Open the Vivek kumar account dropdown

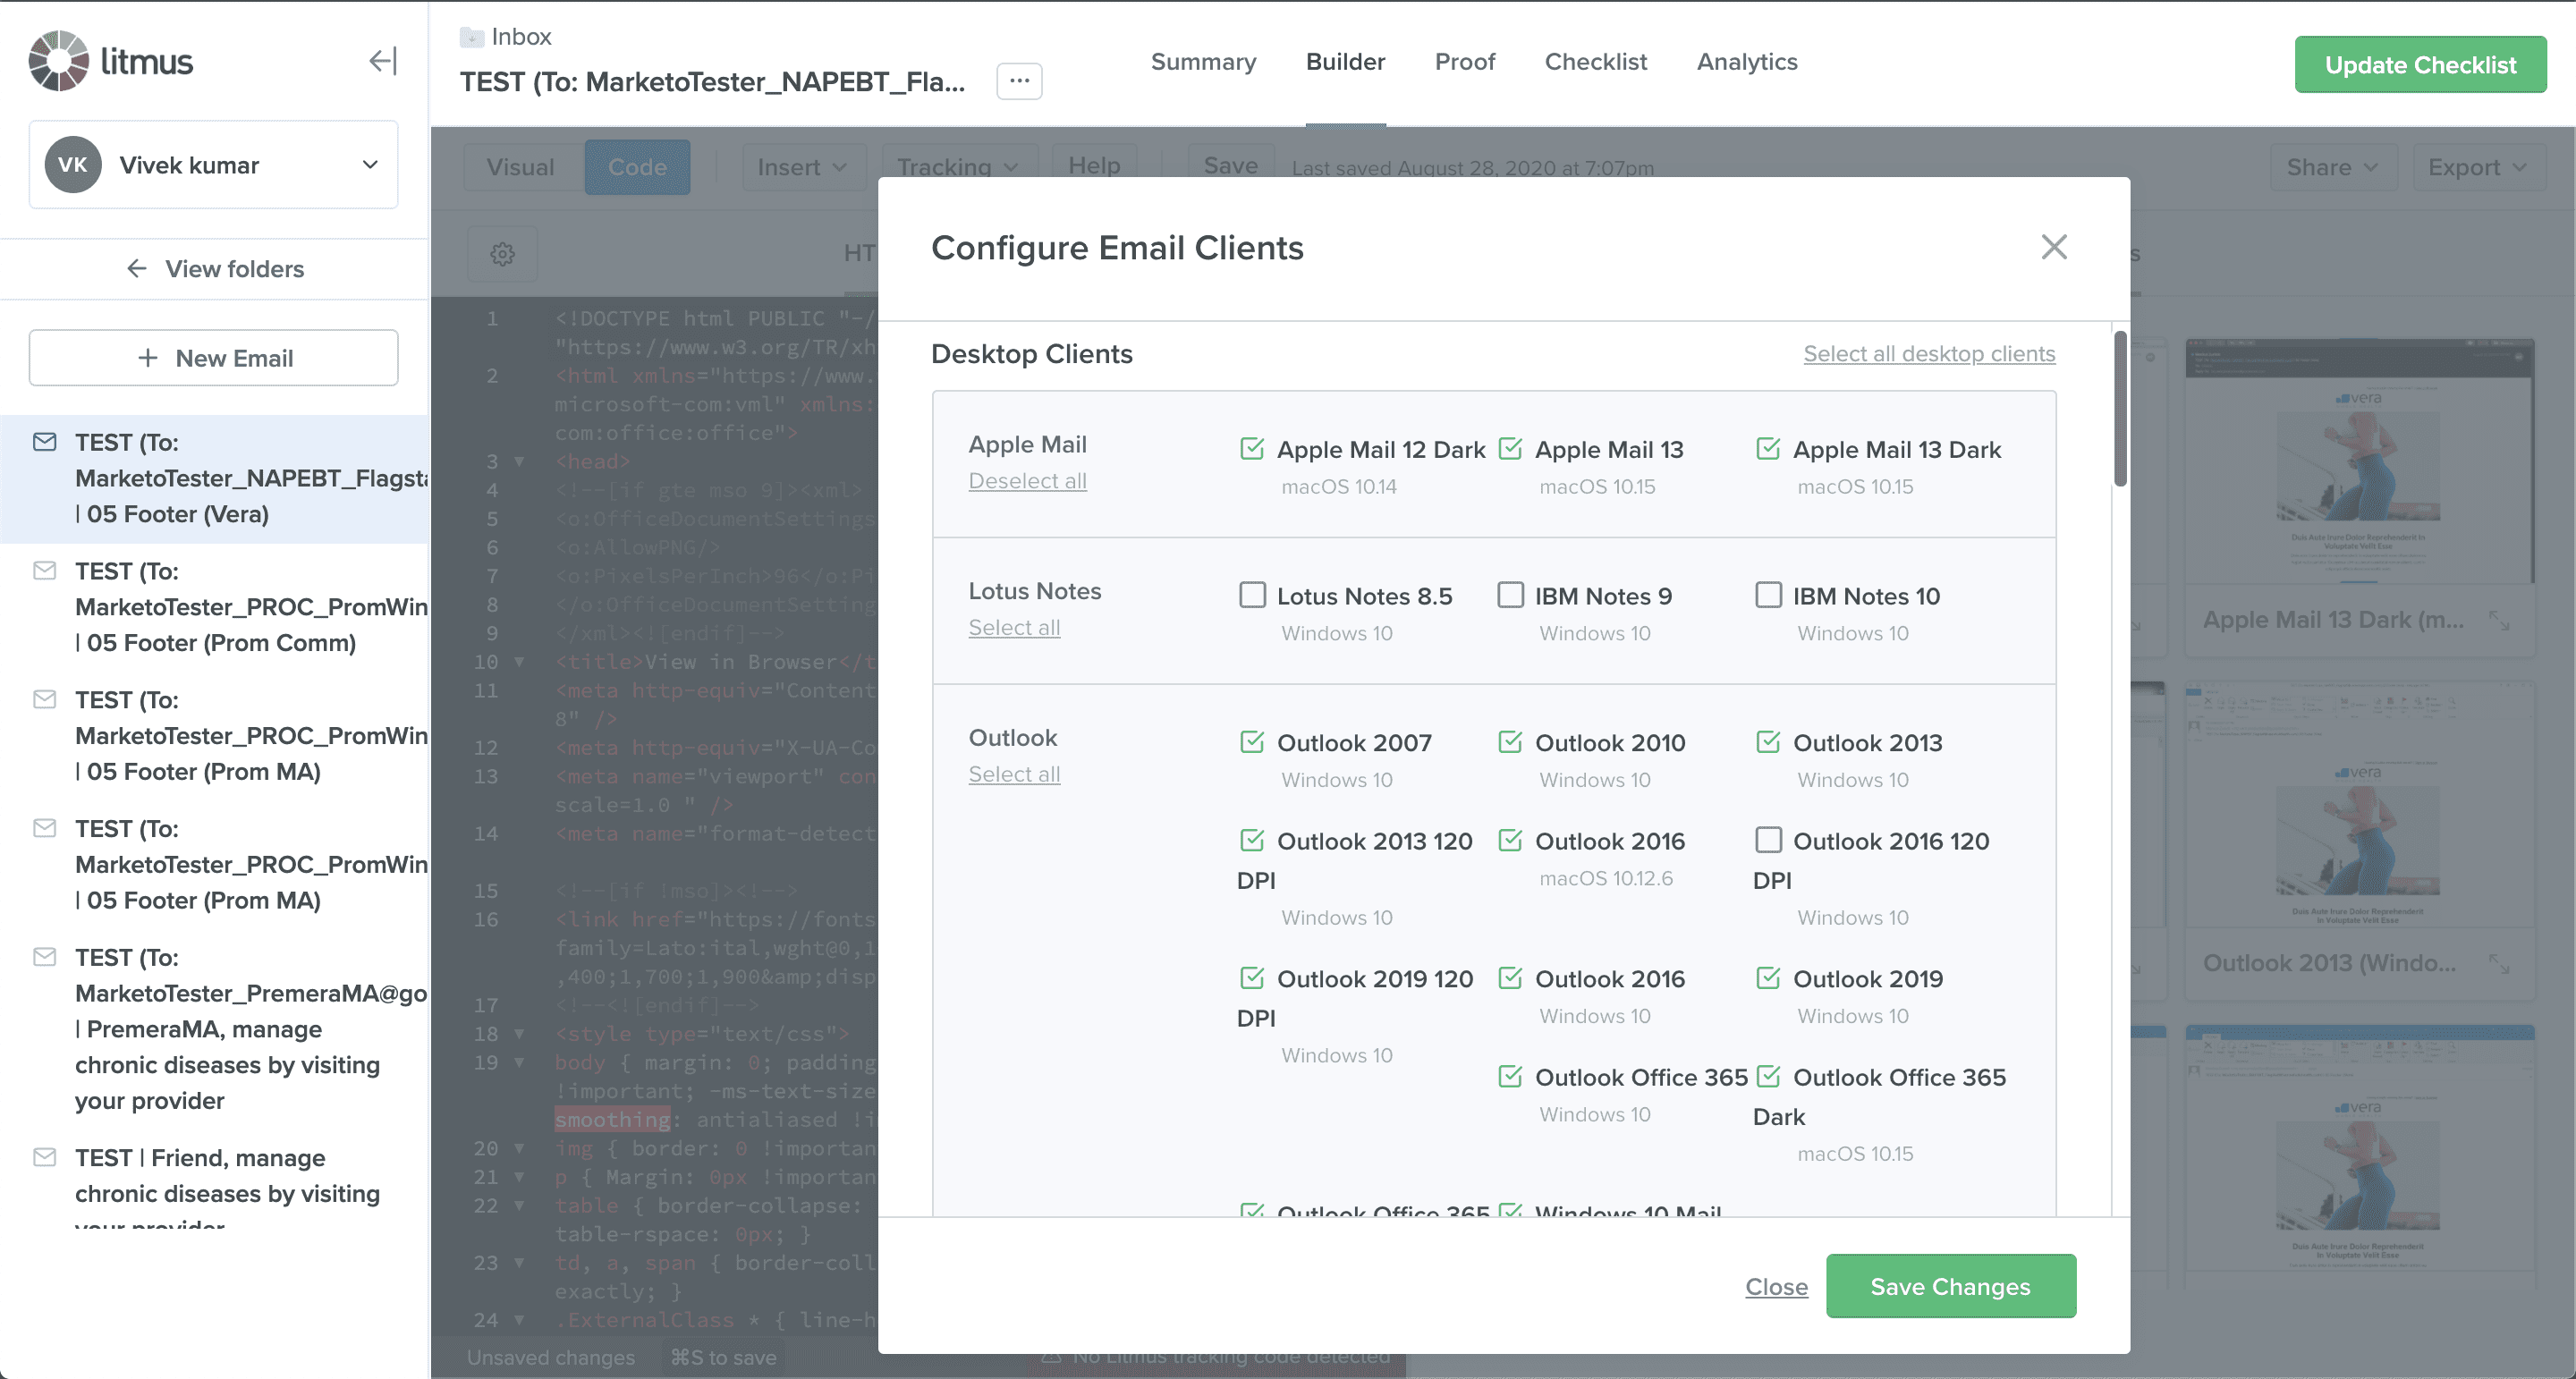[214, 165]
